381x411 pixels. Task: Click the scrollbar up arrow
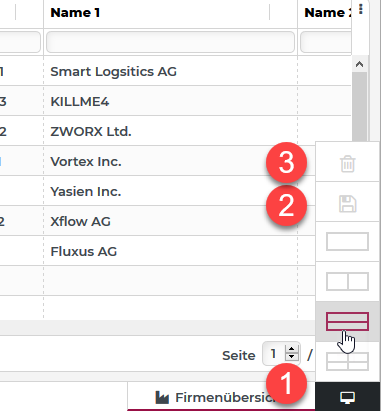coord(359,64)
